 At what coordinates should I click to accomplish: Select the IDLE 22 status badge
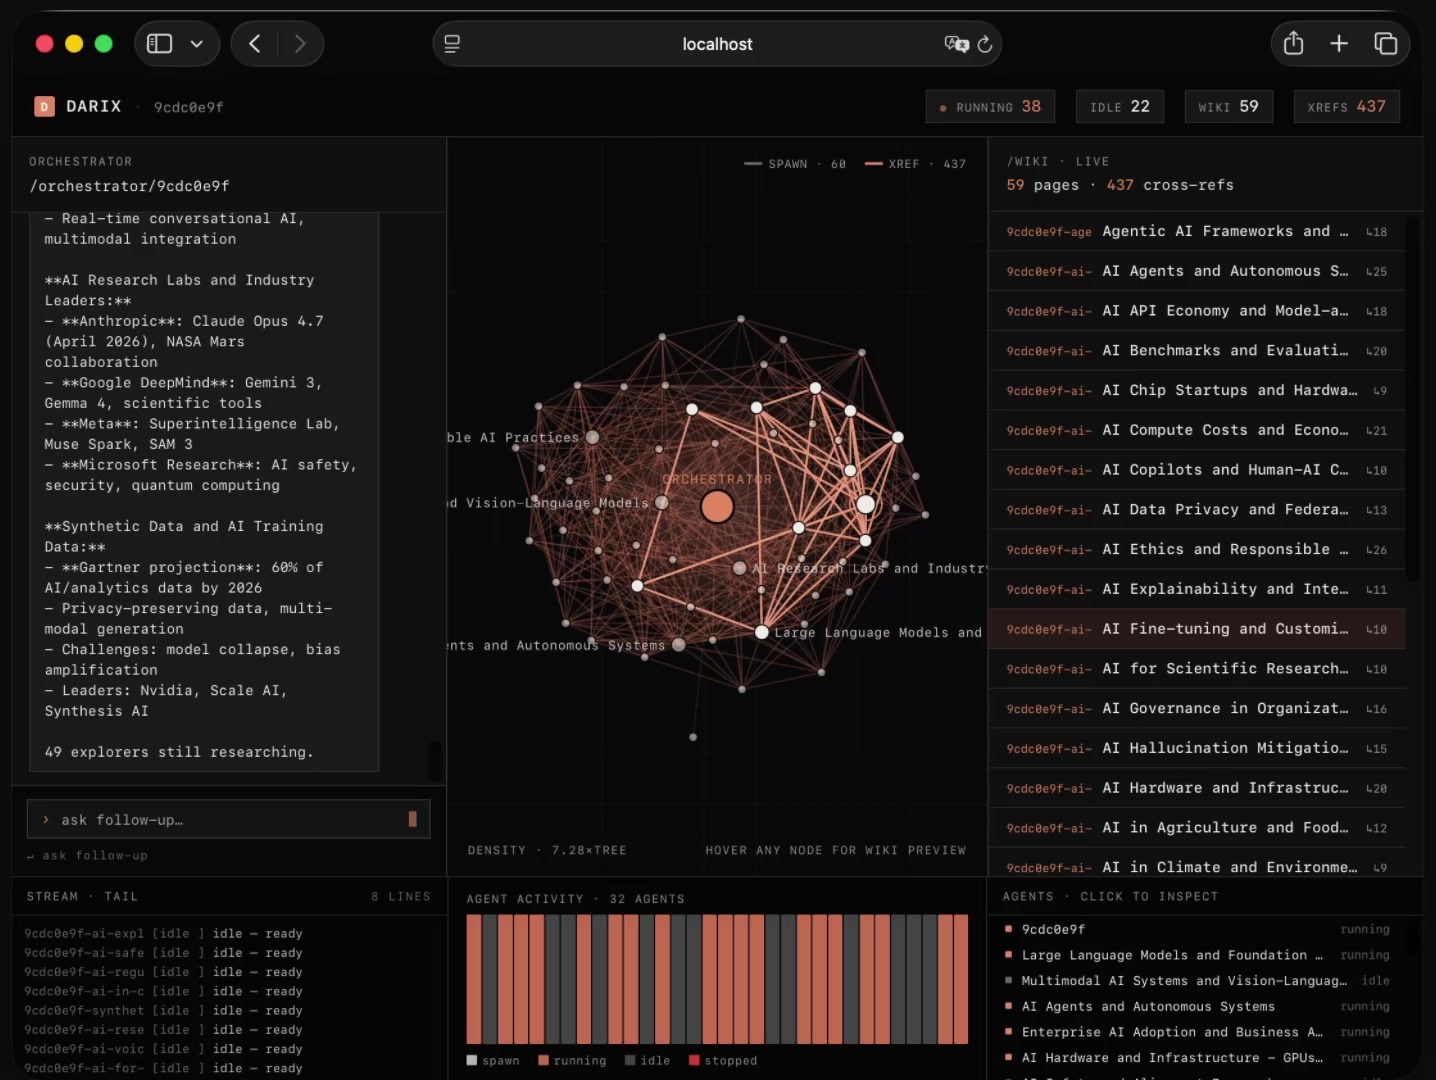coord(1119,107)
